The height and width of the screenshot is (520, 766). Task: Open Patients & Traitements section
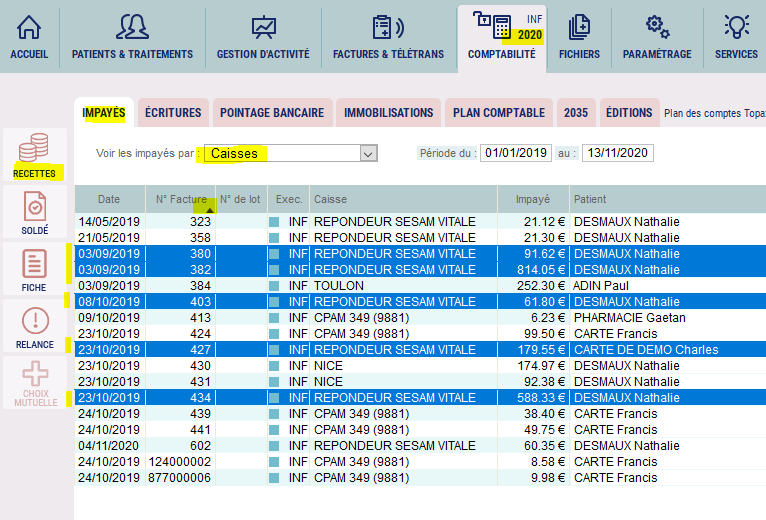coord(132,38)
